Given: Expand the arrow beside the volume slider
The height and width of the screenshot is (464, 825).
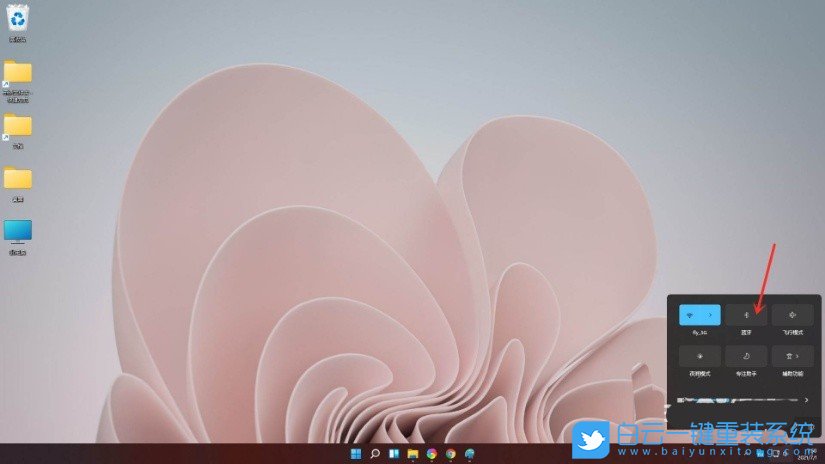Looking at the screenshot, I should tap(806, 400).
